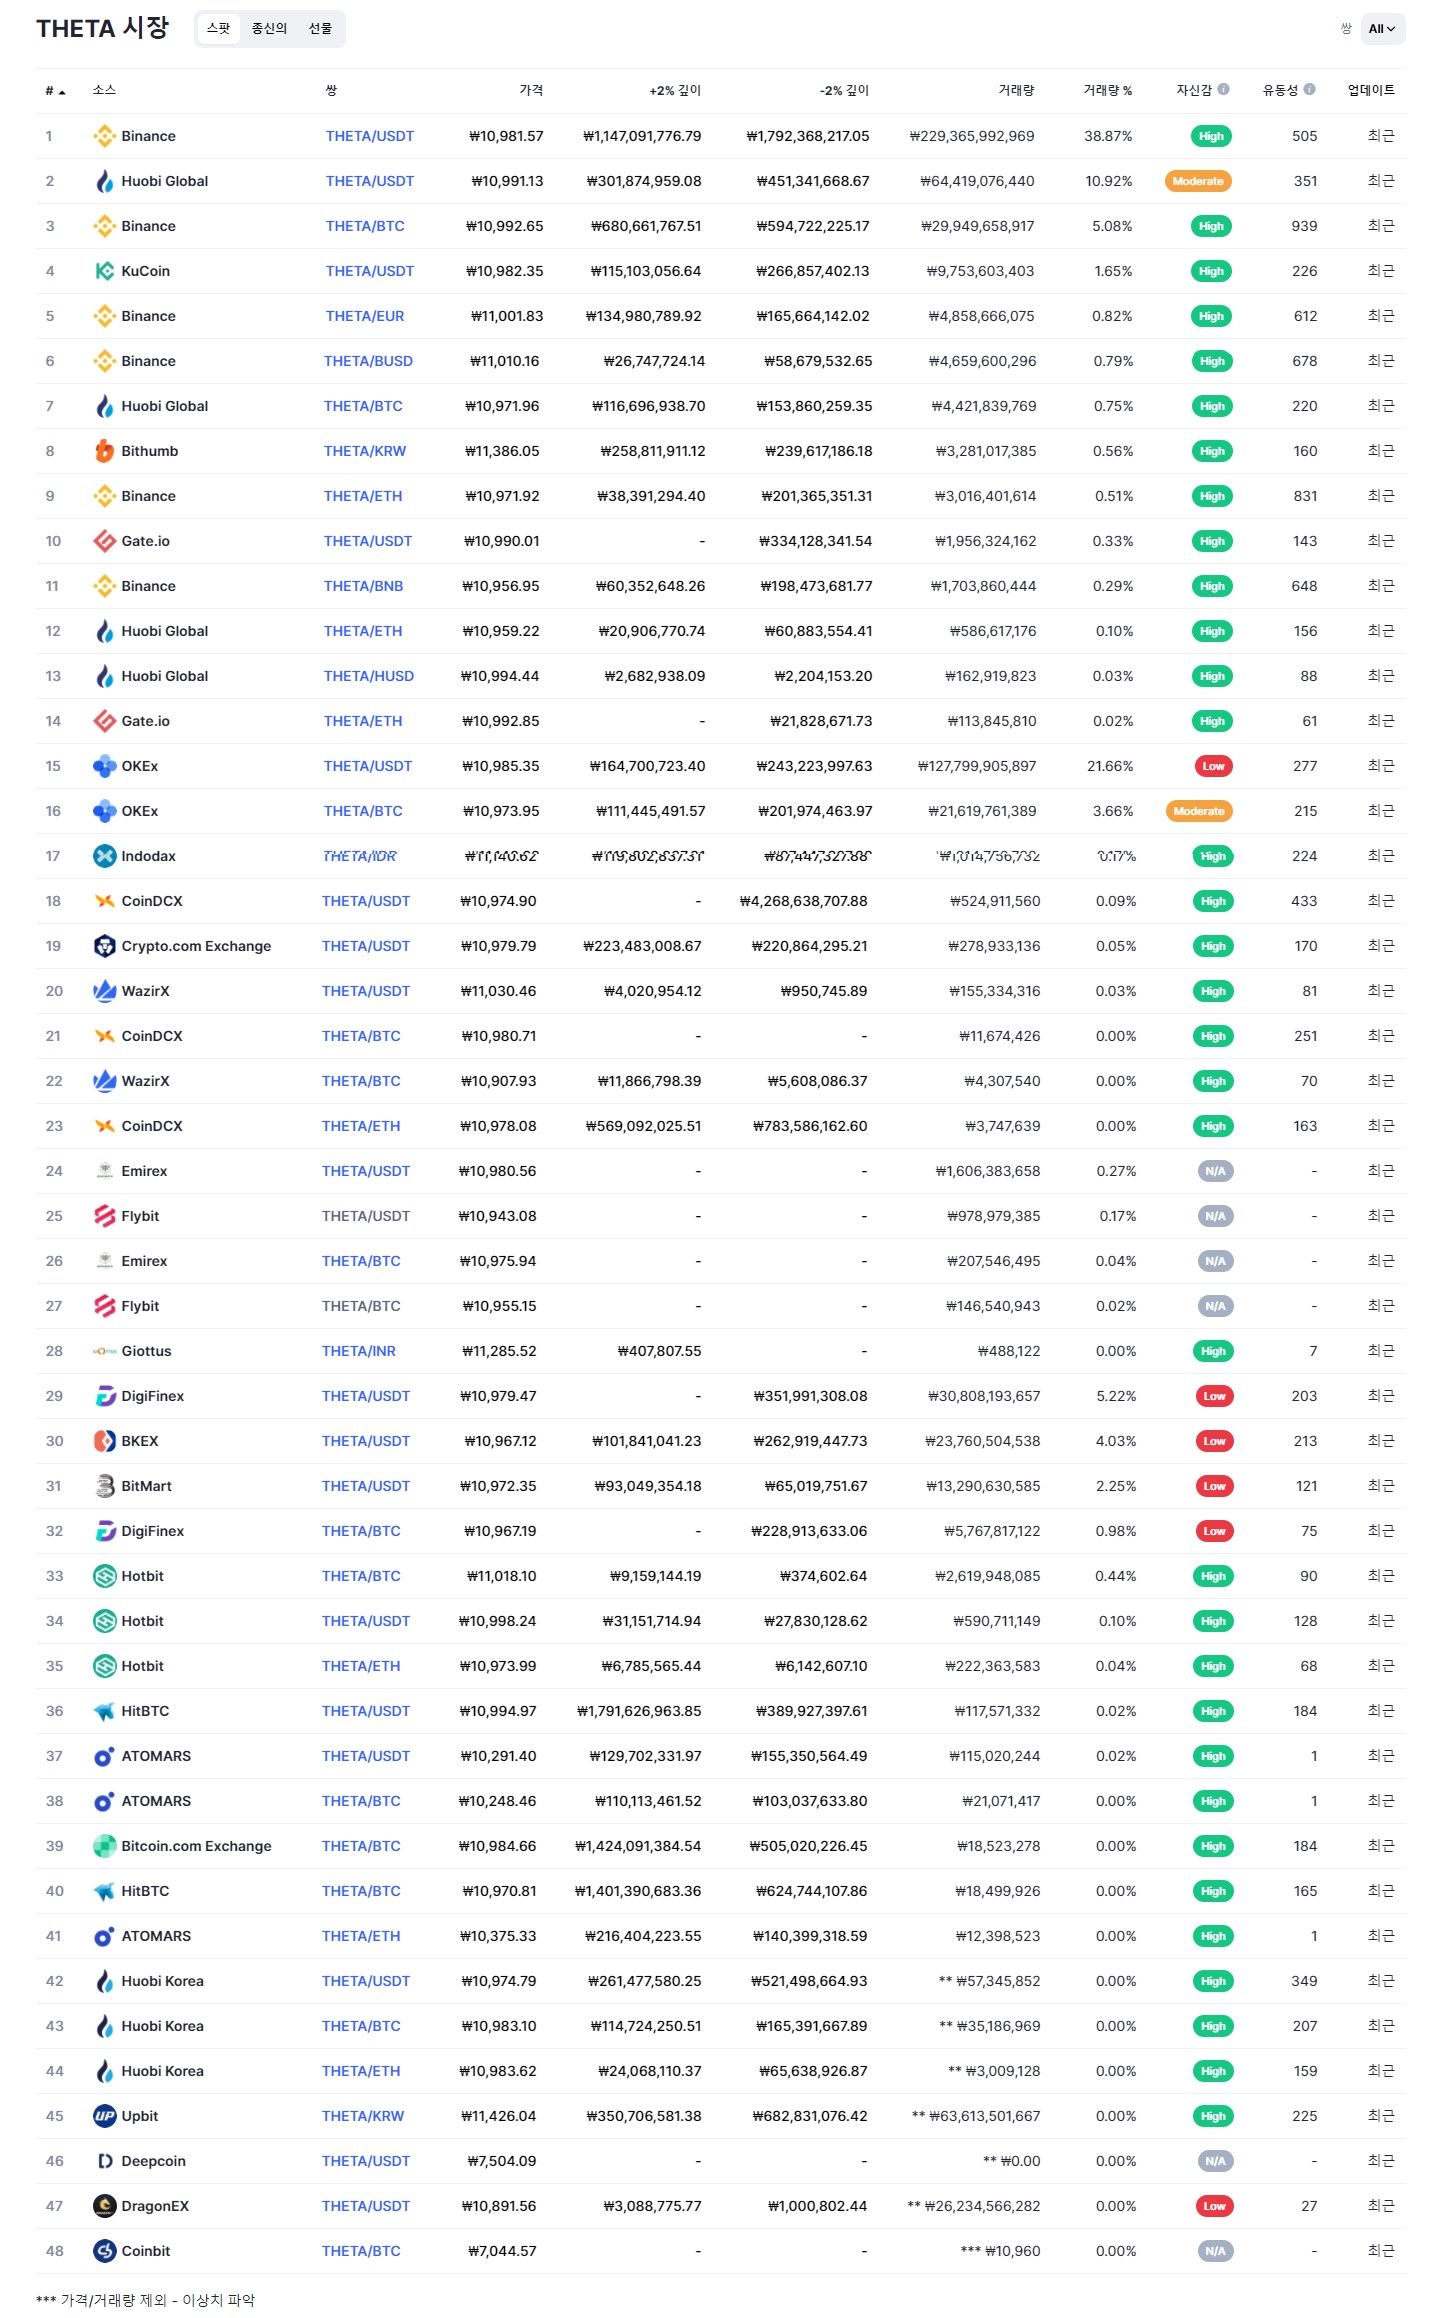This screenshot has height=2318, width=1432.
Task: Sort by the +2% 깊이 column header
Action: point(675,90)
